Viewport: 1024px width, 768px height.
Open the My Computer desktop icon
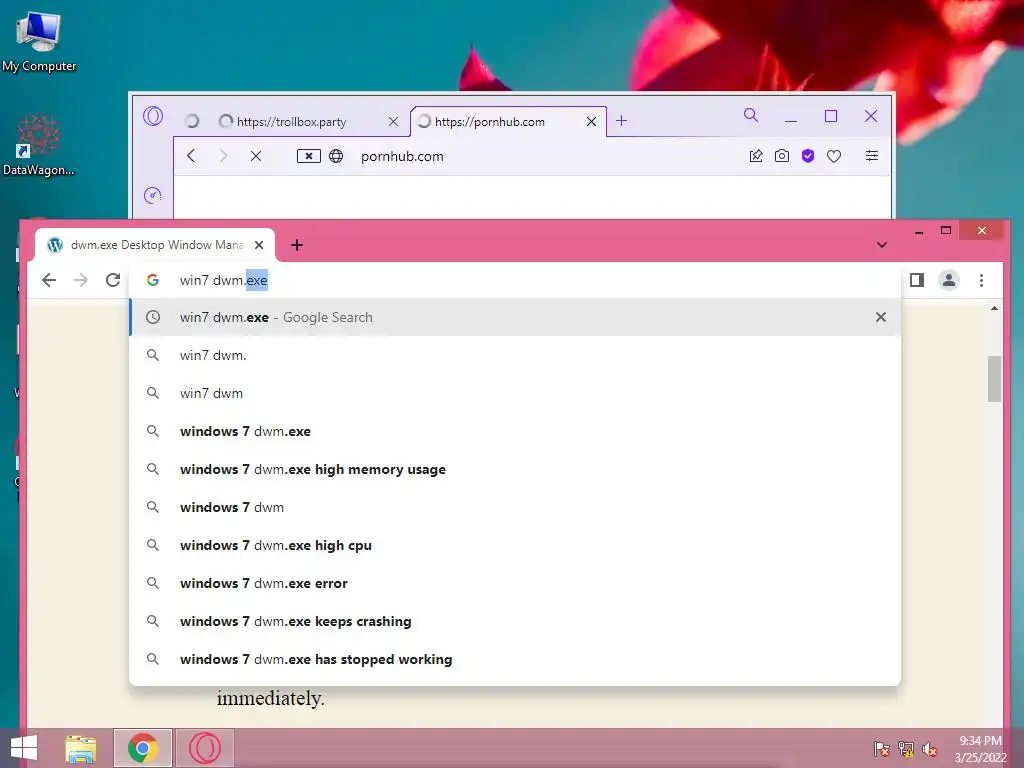[39, 41]
